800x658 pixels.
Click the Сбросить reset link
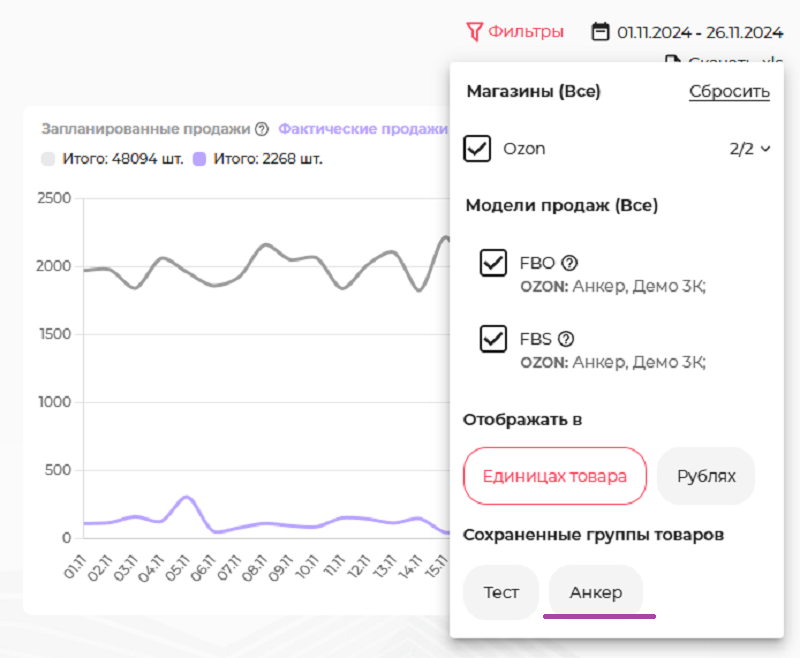coord(729,92)
